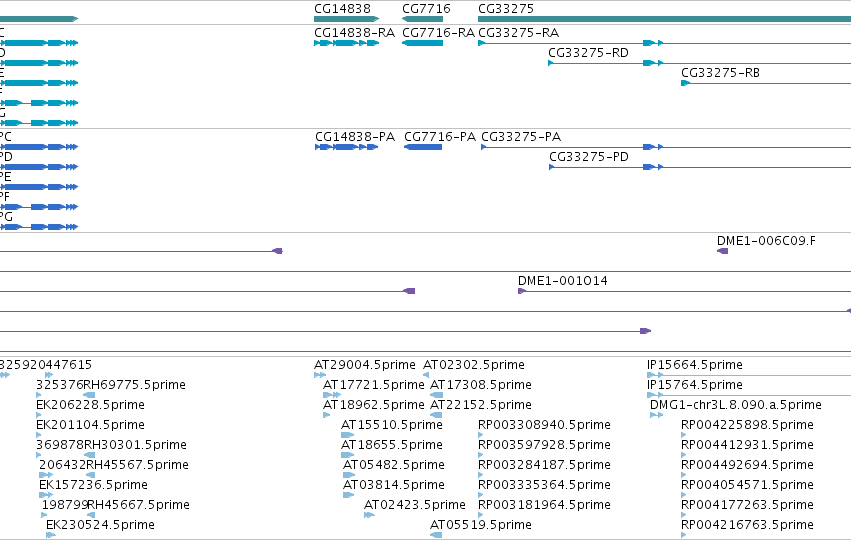Select the CG14838-RA transcript glyph
The image size is (851, 540).
(x=346, y=43)
